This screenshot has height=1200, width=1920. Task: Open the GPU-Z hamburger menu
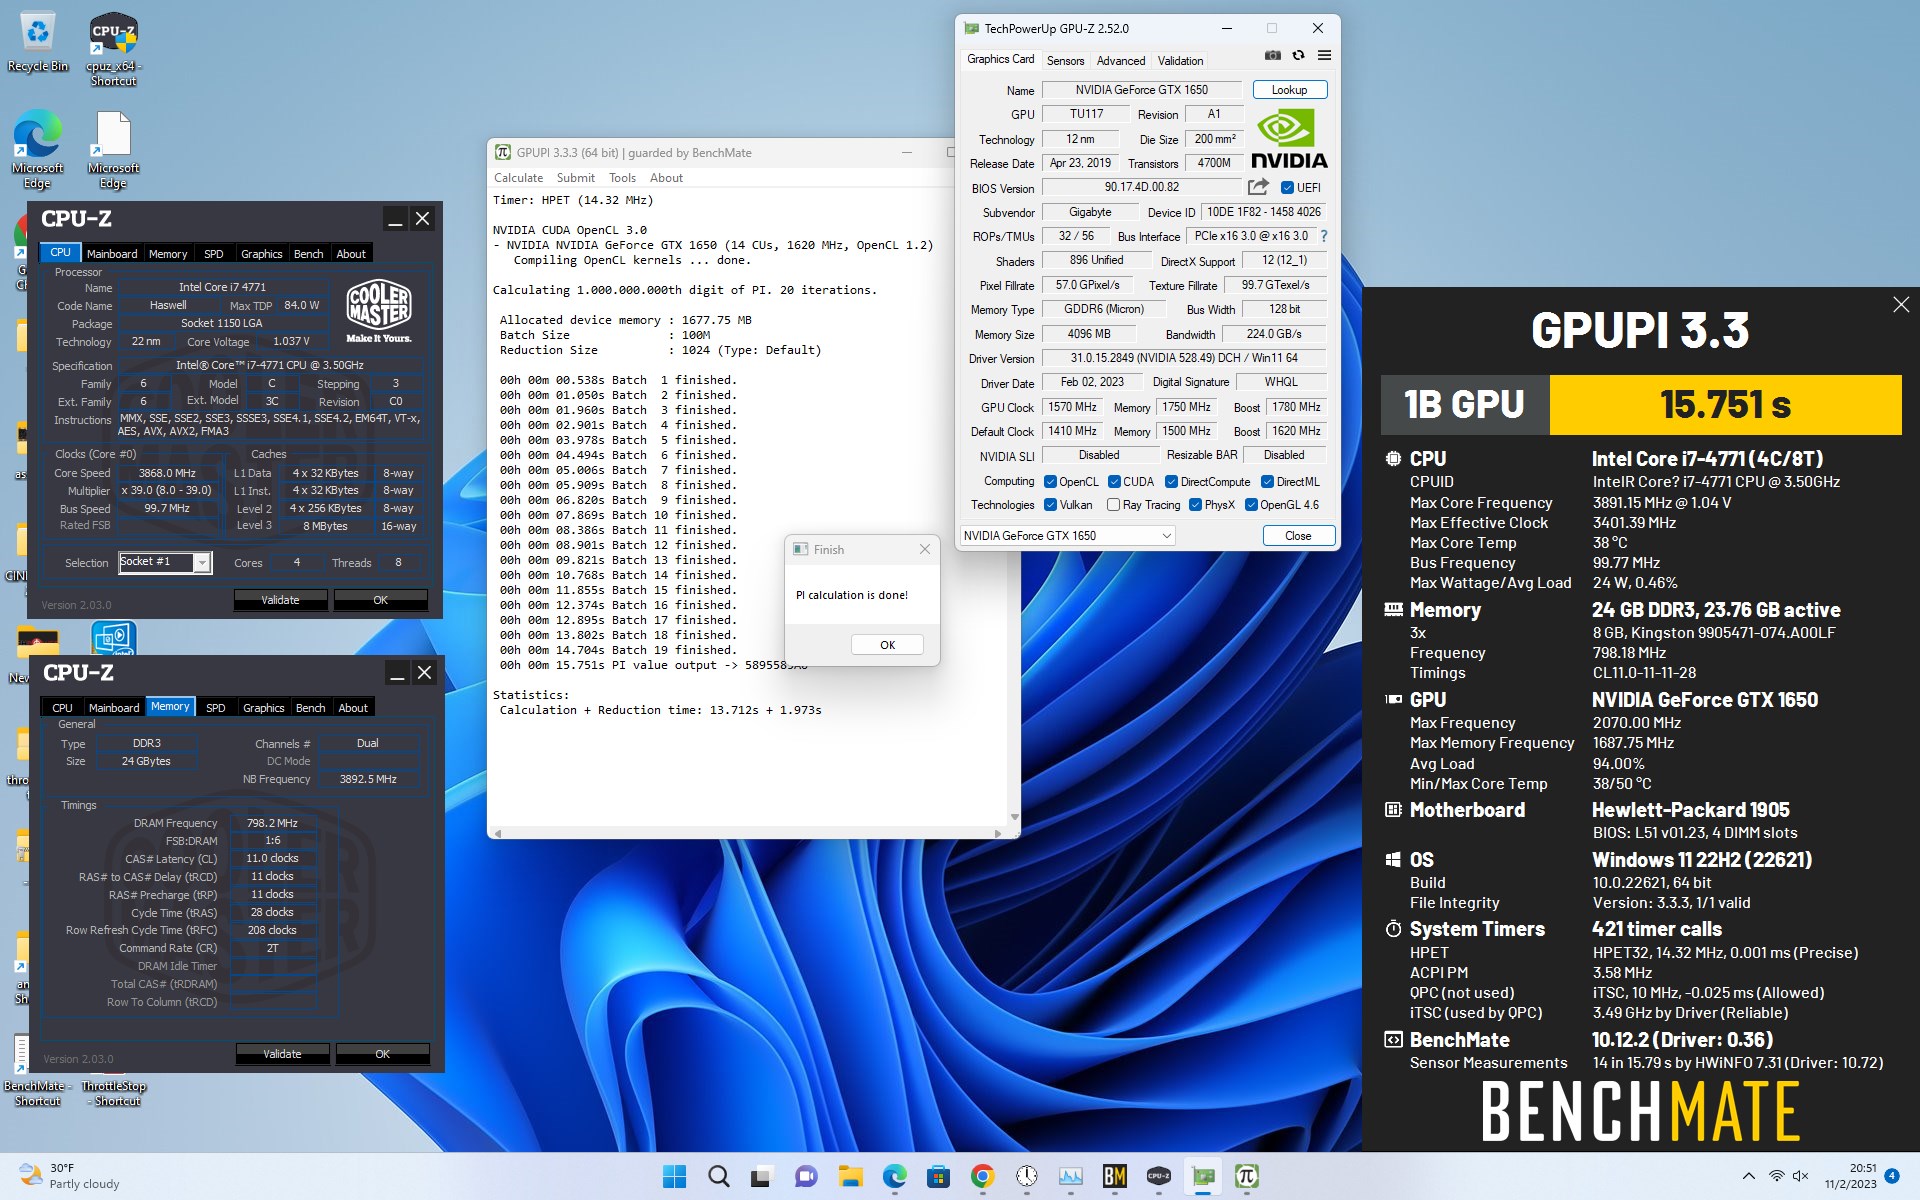[x=1324, y=56]
